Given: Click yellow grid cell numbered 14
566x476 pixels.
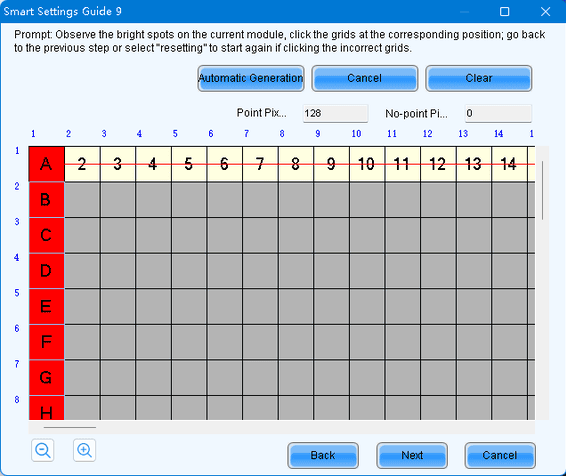Looking at the screenshot, I should 509,164.
